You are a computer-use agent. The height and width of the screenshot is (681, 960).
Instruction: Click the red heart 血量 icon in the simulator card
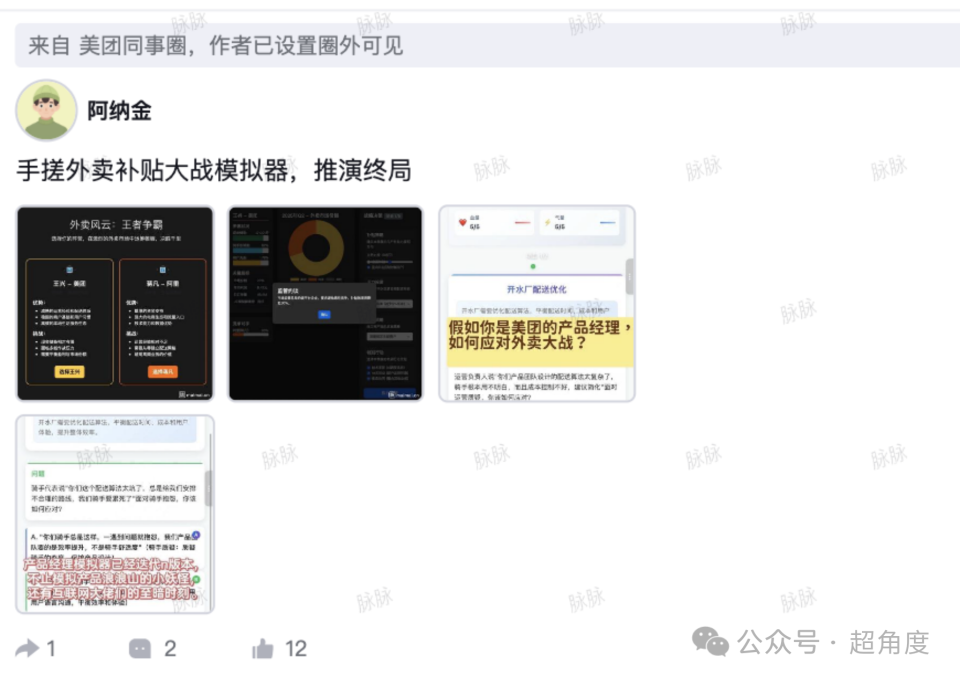[x=461, y=222]
